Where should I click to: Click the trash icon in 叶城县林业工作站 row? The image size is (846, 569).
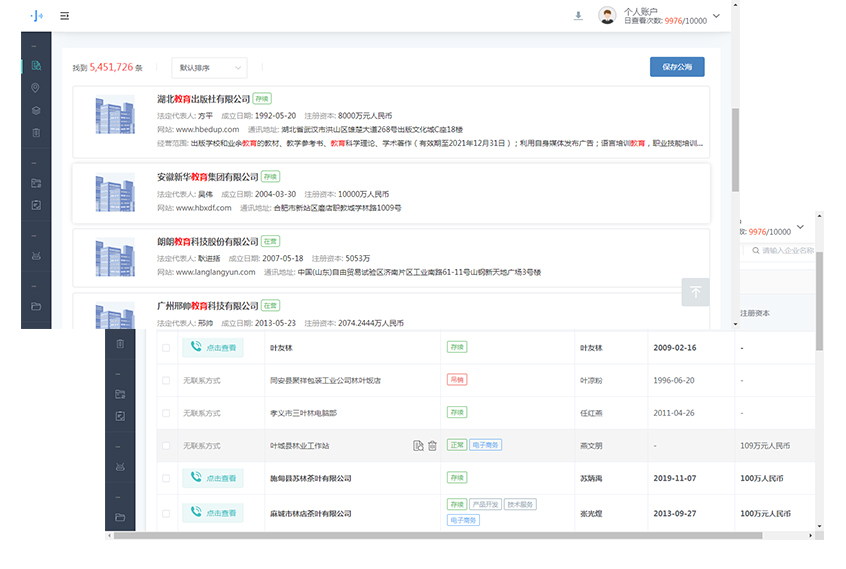pos(433,445)
